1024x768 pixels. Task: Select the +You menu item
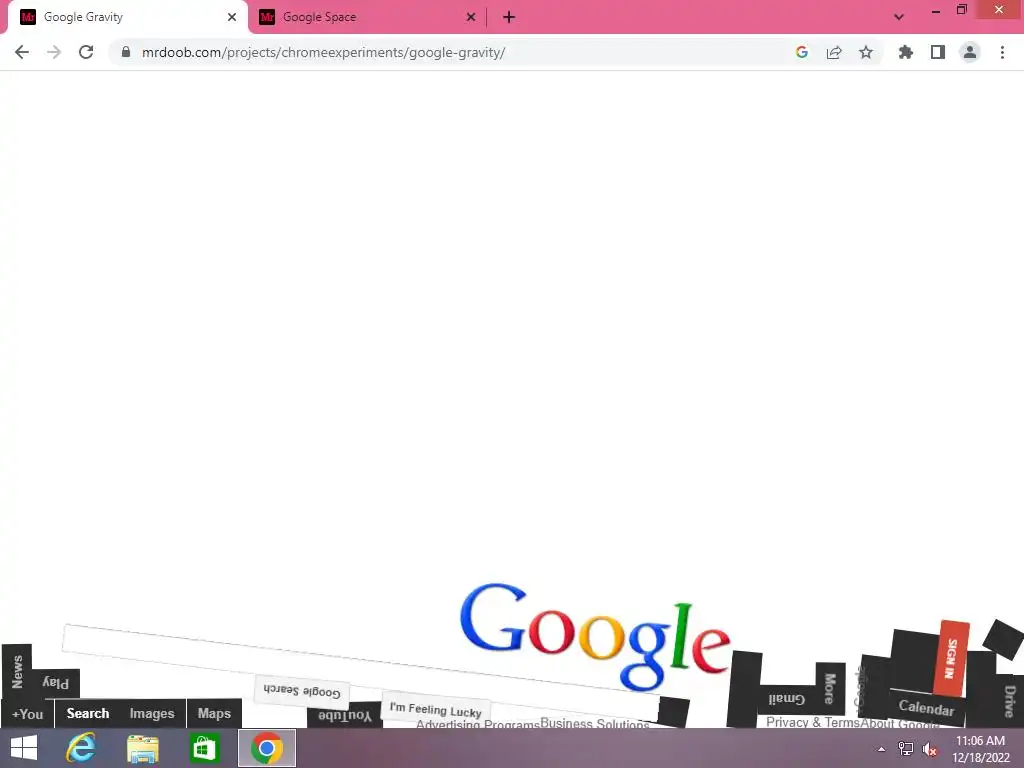(27, 714)
